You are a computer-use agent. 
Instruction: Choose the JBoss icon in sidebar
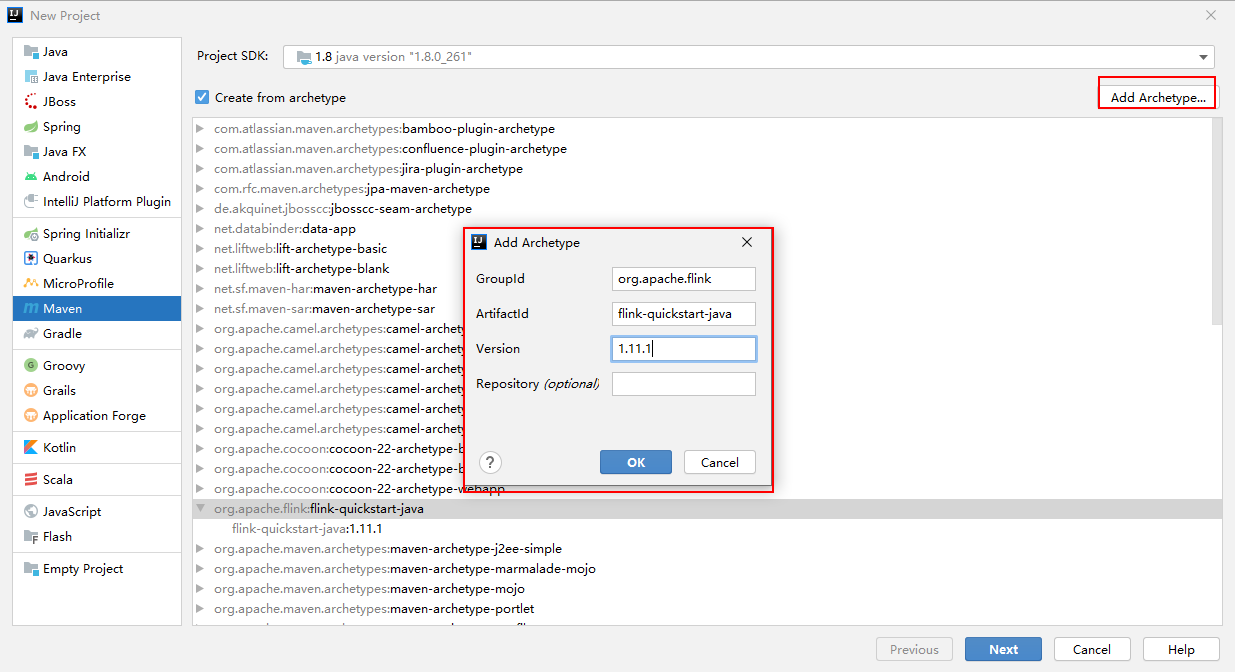point(31,102)
